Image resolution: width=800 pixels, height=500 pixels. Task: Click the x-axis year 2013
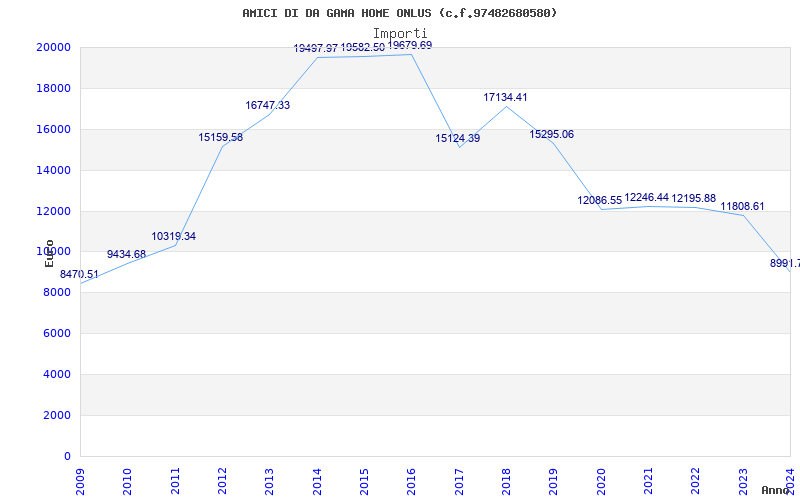[x=269, y=481]
